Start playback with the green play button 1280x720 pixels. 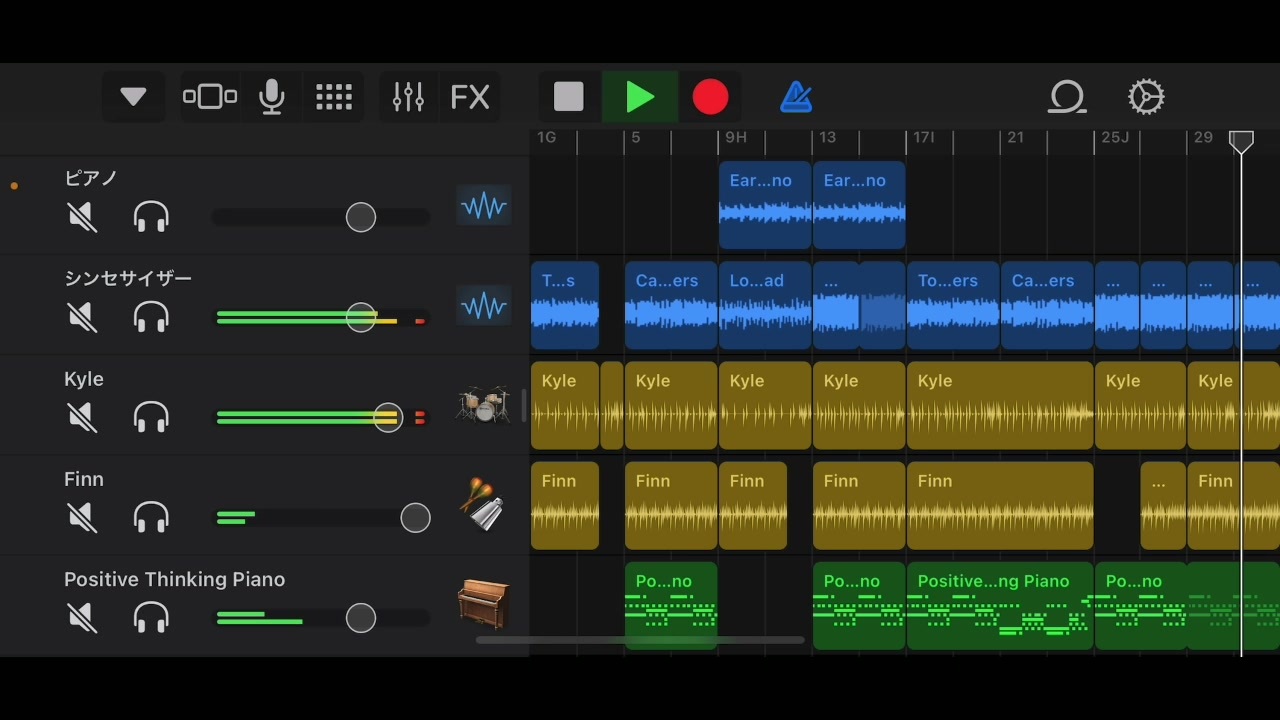[x=640, y=97]
